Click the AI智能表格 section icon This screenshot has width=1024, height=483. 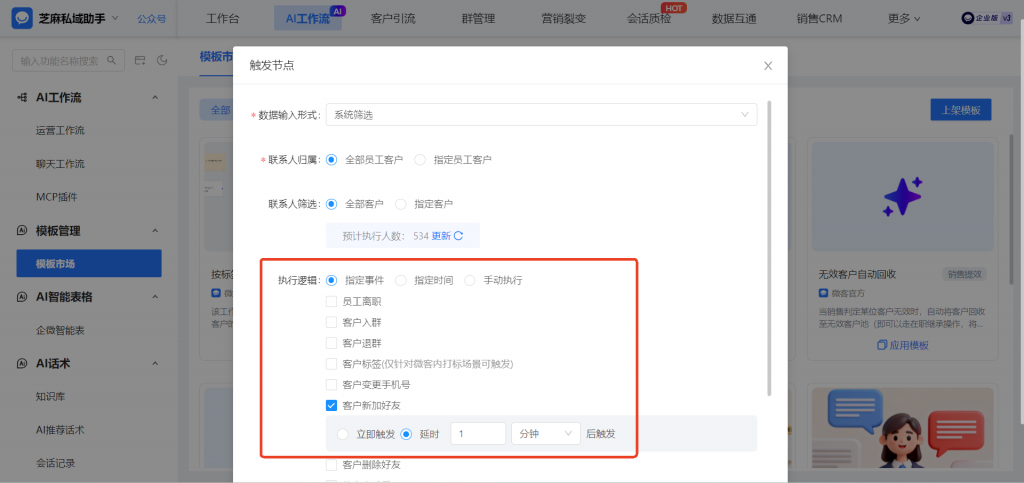click(x=22, y=297)
